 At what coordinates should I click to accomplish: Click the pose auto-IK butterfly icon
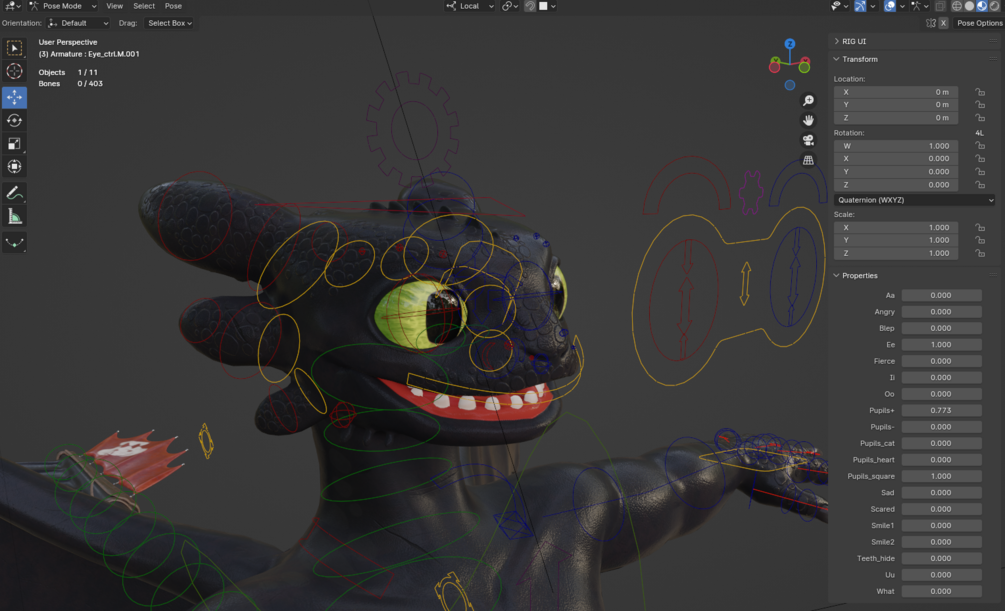coord(931,23)
